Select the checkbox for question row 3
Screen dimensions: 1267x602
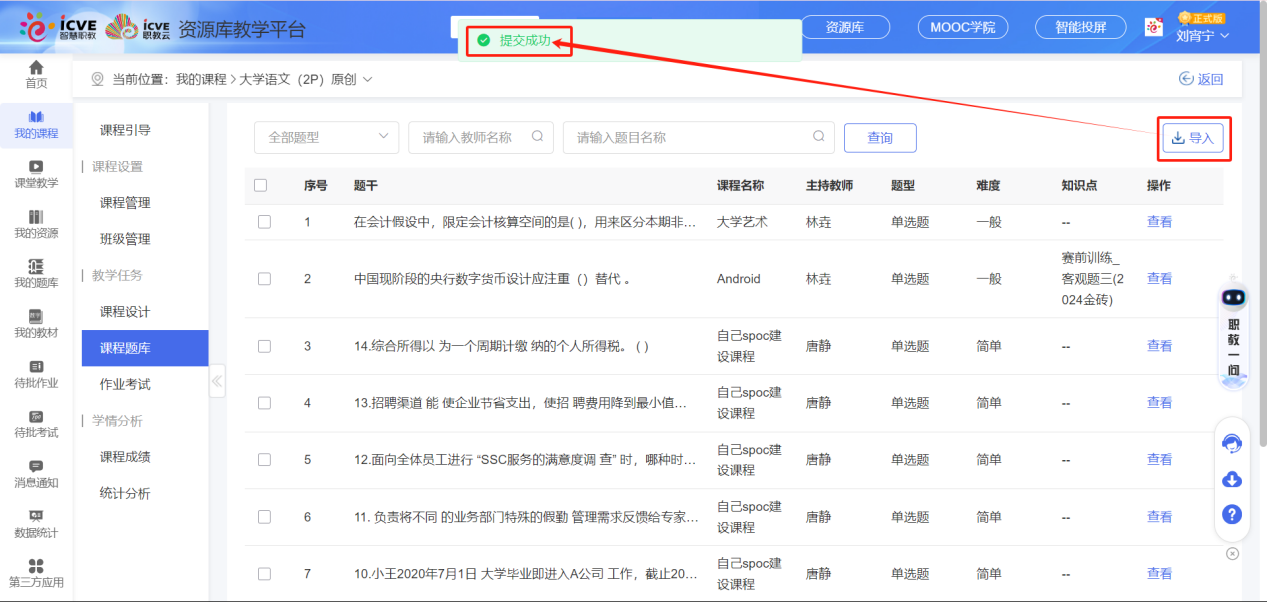[264, 346]
